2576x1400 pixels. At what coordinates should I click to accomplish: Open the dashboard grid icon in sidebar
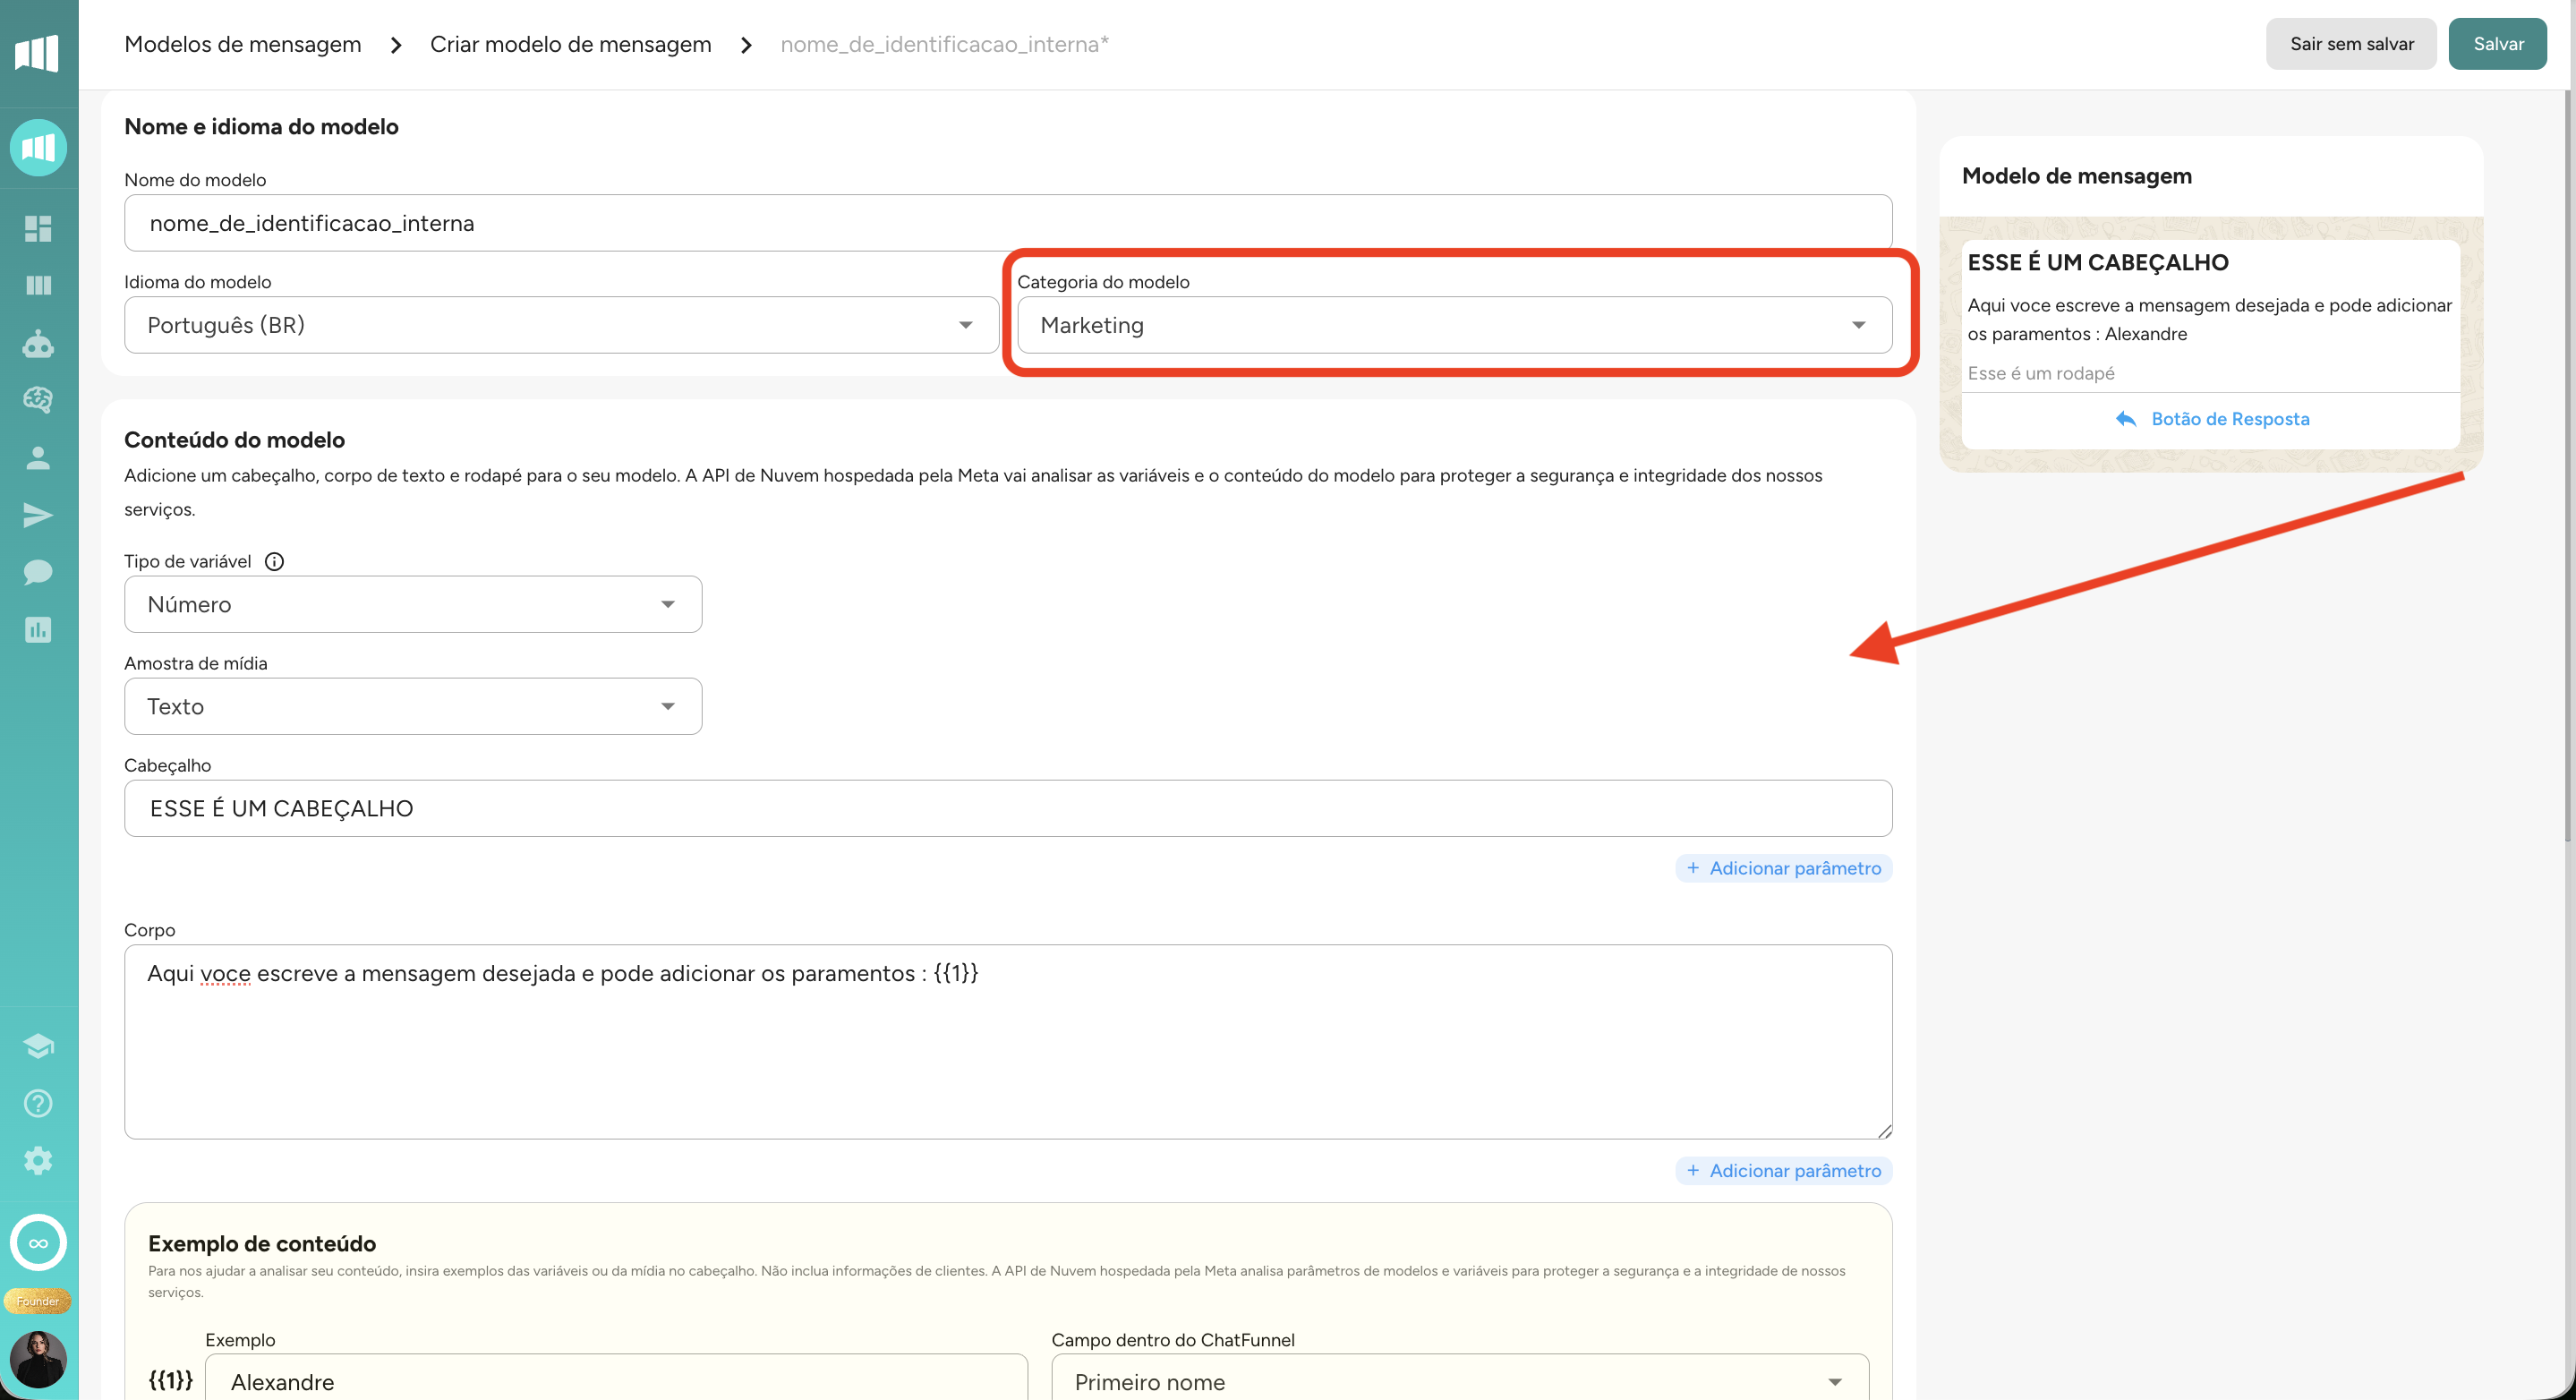click(38, 229)
